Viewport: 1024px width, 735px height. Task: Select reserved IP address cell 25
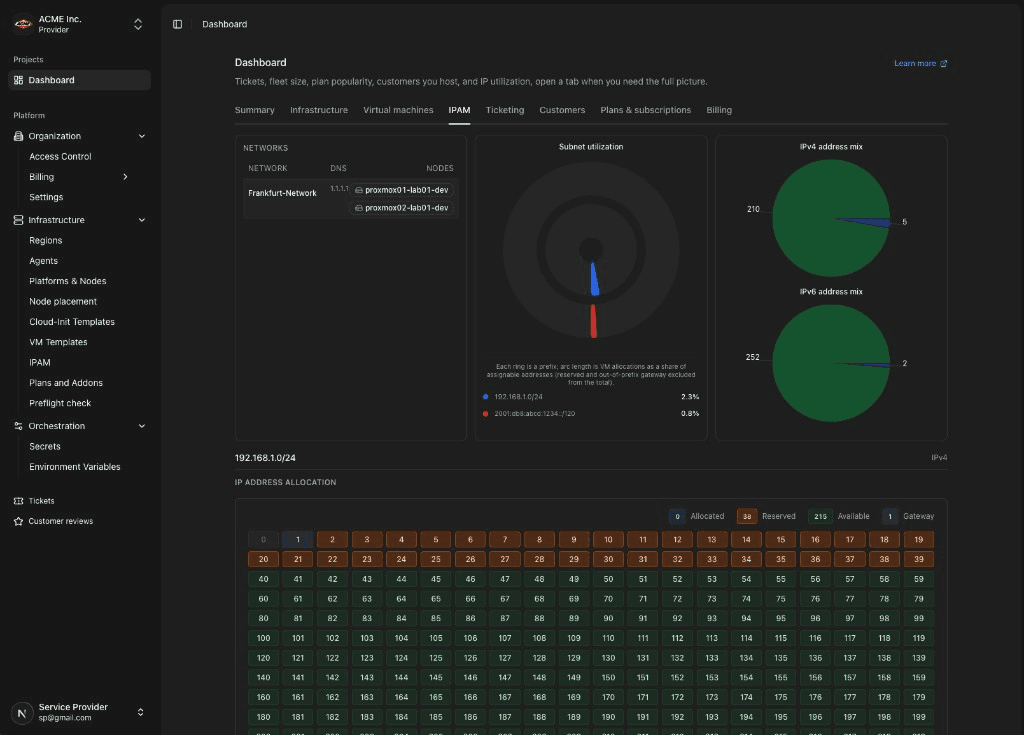click(436, 559)
